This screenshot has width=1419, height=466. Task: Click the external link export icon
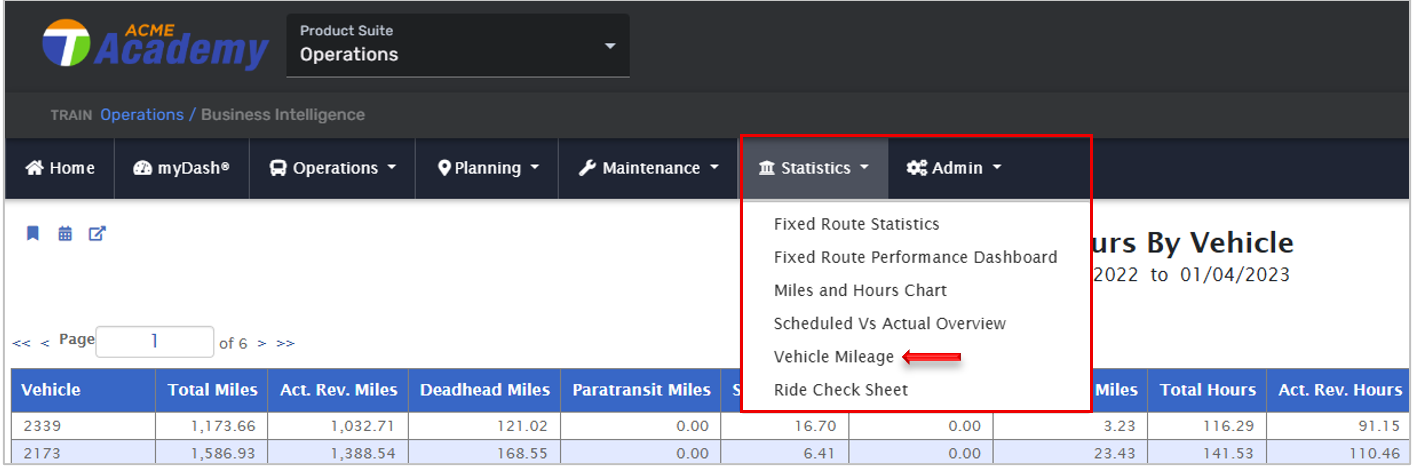click(x=97, y=234)
